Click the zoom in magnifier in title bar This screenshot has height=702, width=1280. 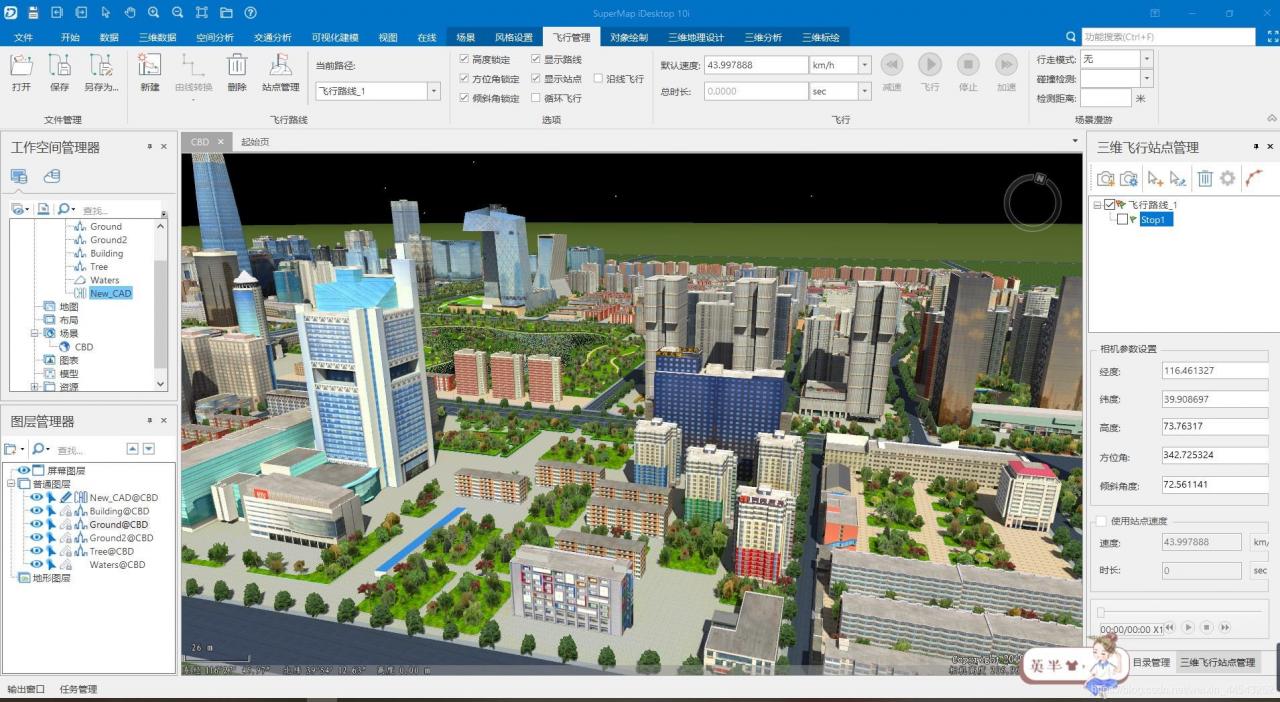(x=154, y=13)
